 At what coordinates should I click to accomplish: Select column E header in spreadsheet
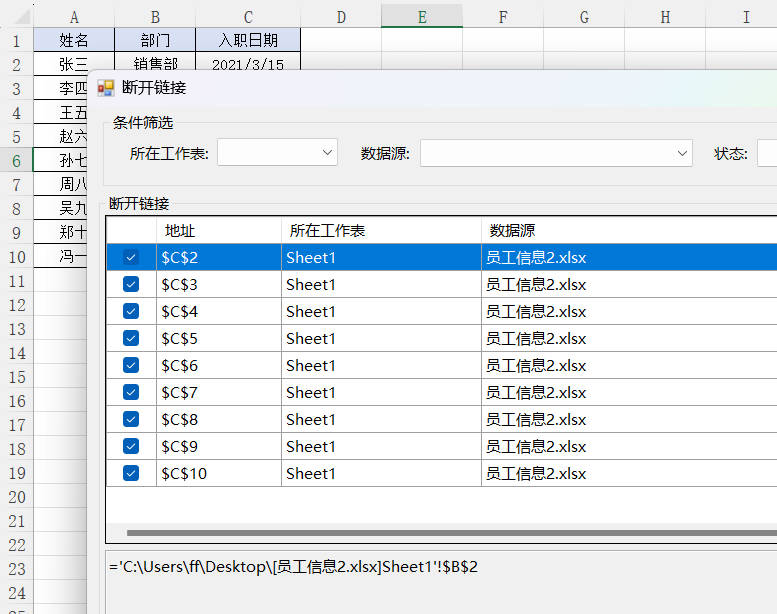coord(422,16)
